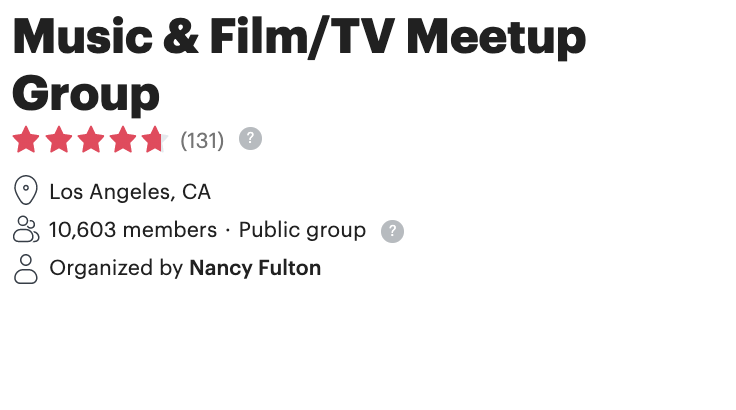Click the location pin icon
736x410 pixels.
26,190
